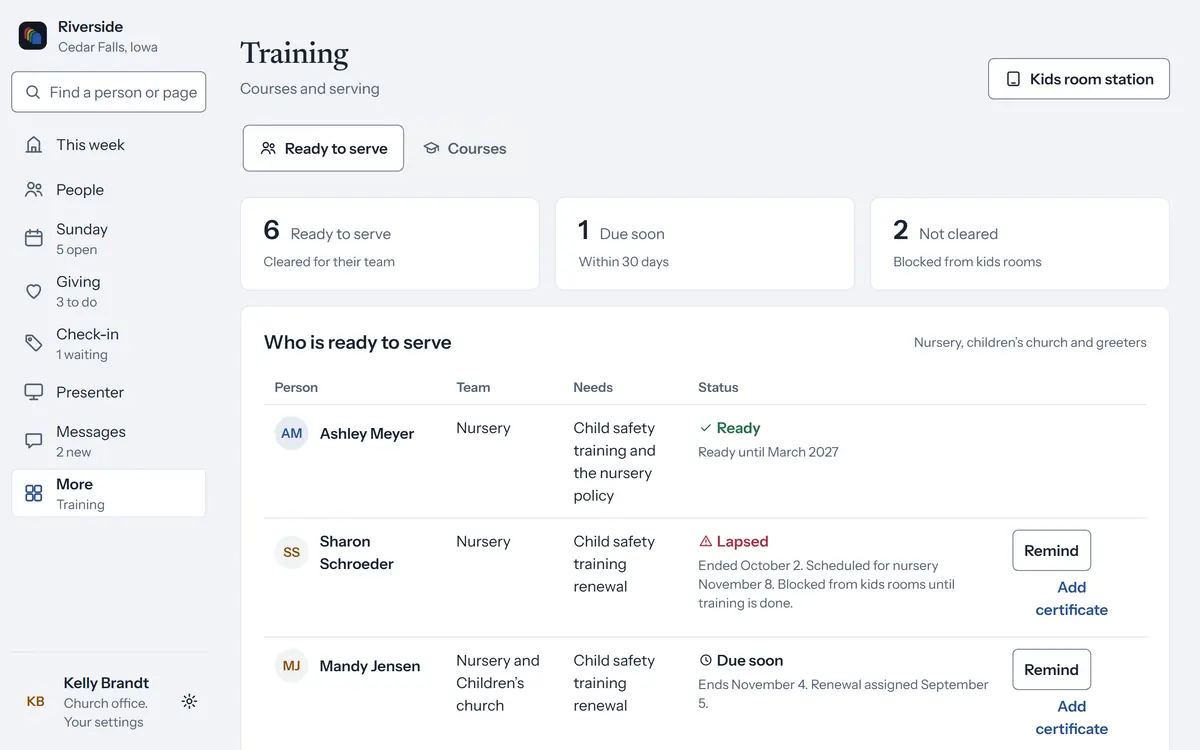This screenshot has height=750, width=1200.
Task: Open Sharon Schroeder's name
Action: (x=357, y=553)
